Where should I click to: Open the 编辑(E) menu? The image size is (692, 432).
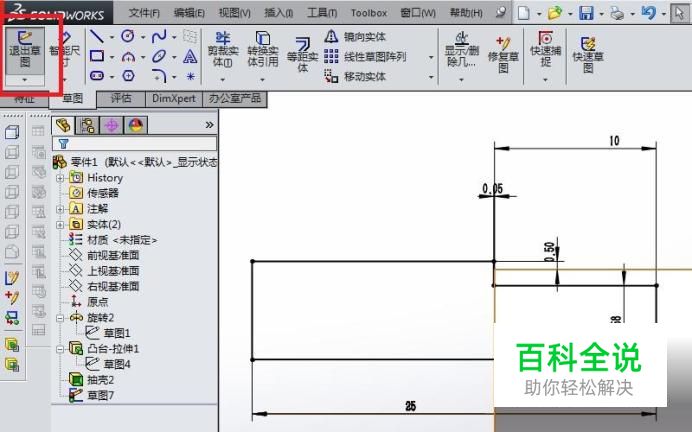pyautogui.click(x=189, y=13)
